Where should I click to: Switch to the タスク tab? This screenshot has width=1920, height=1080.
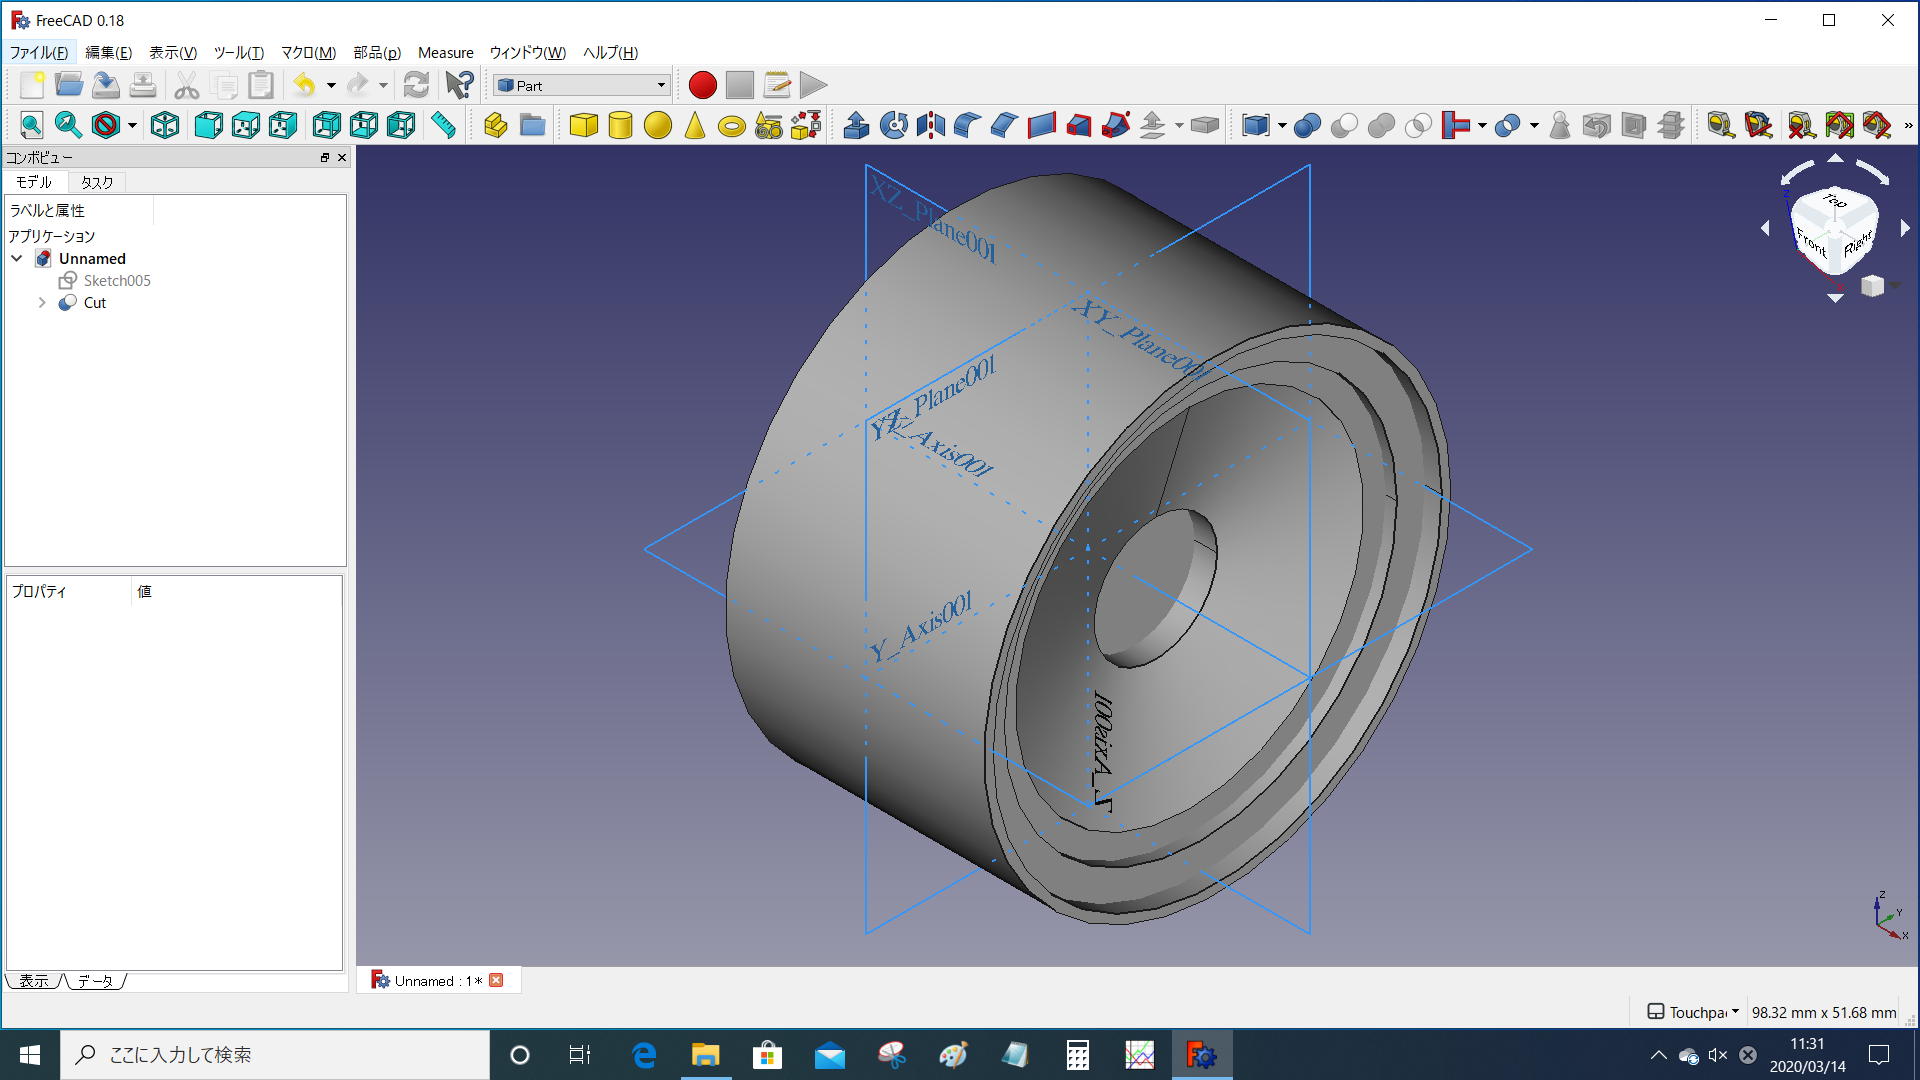97,182
